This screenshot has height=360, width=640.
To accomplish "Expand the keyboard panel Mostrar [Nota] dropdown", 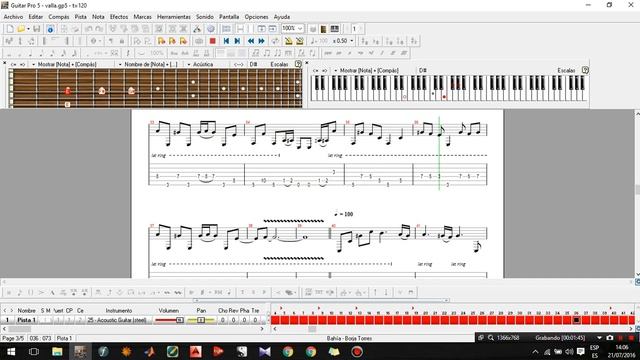I will coord(336,71).
